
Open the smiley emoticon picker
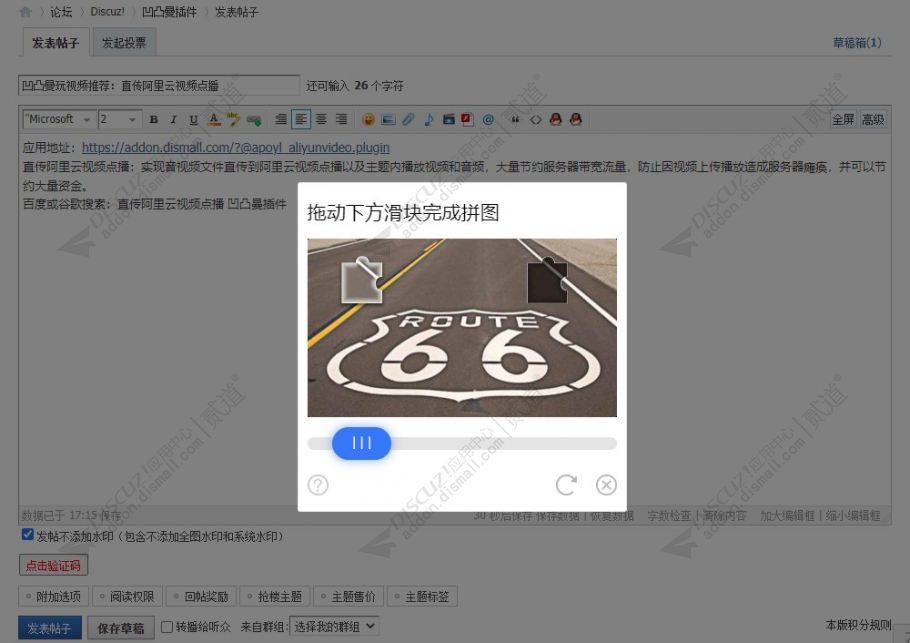tap(368, 120)
